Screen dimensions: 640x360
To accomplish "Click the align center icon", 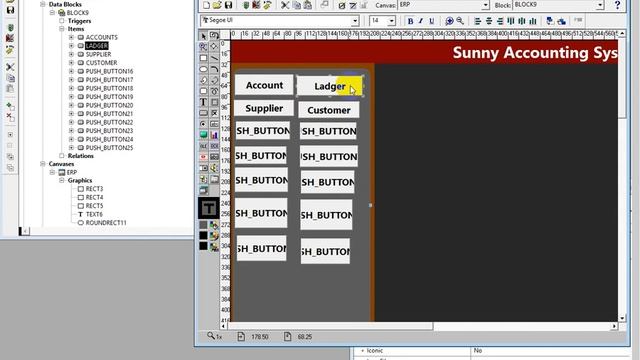I will pyautogui.click(x=489, y=21).
